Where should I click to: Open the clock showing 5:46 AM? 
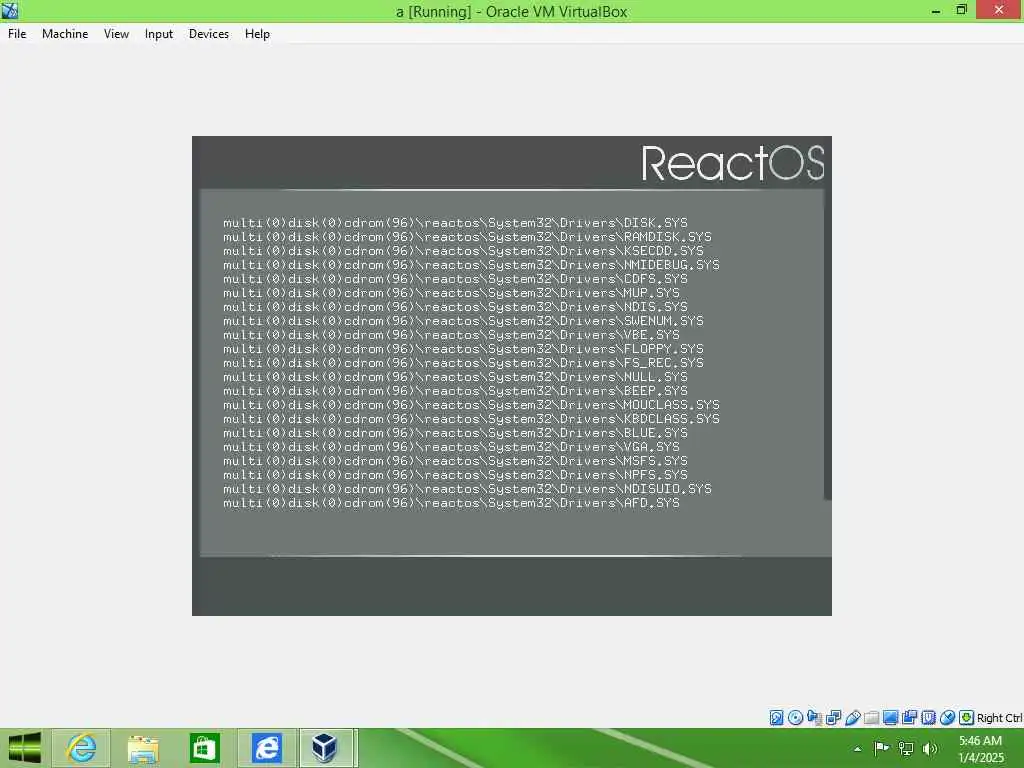(x=980, y=748)
